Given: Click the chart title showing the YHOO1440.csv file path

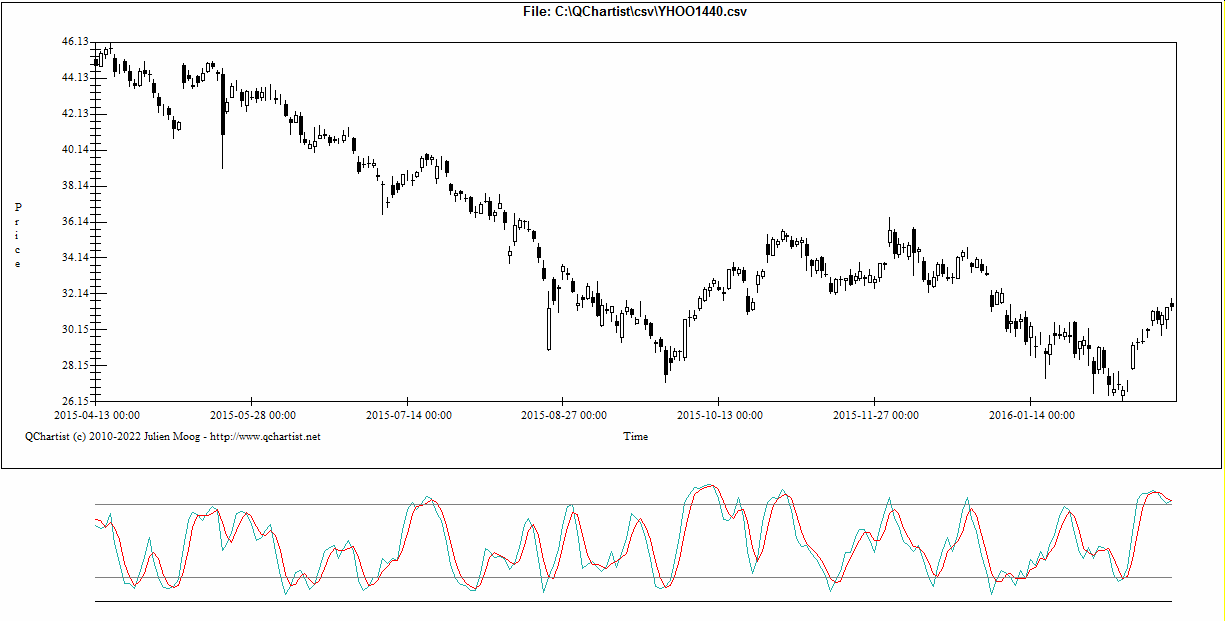Looking at the screenshot, I should (x=635, y=11).
